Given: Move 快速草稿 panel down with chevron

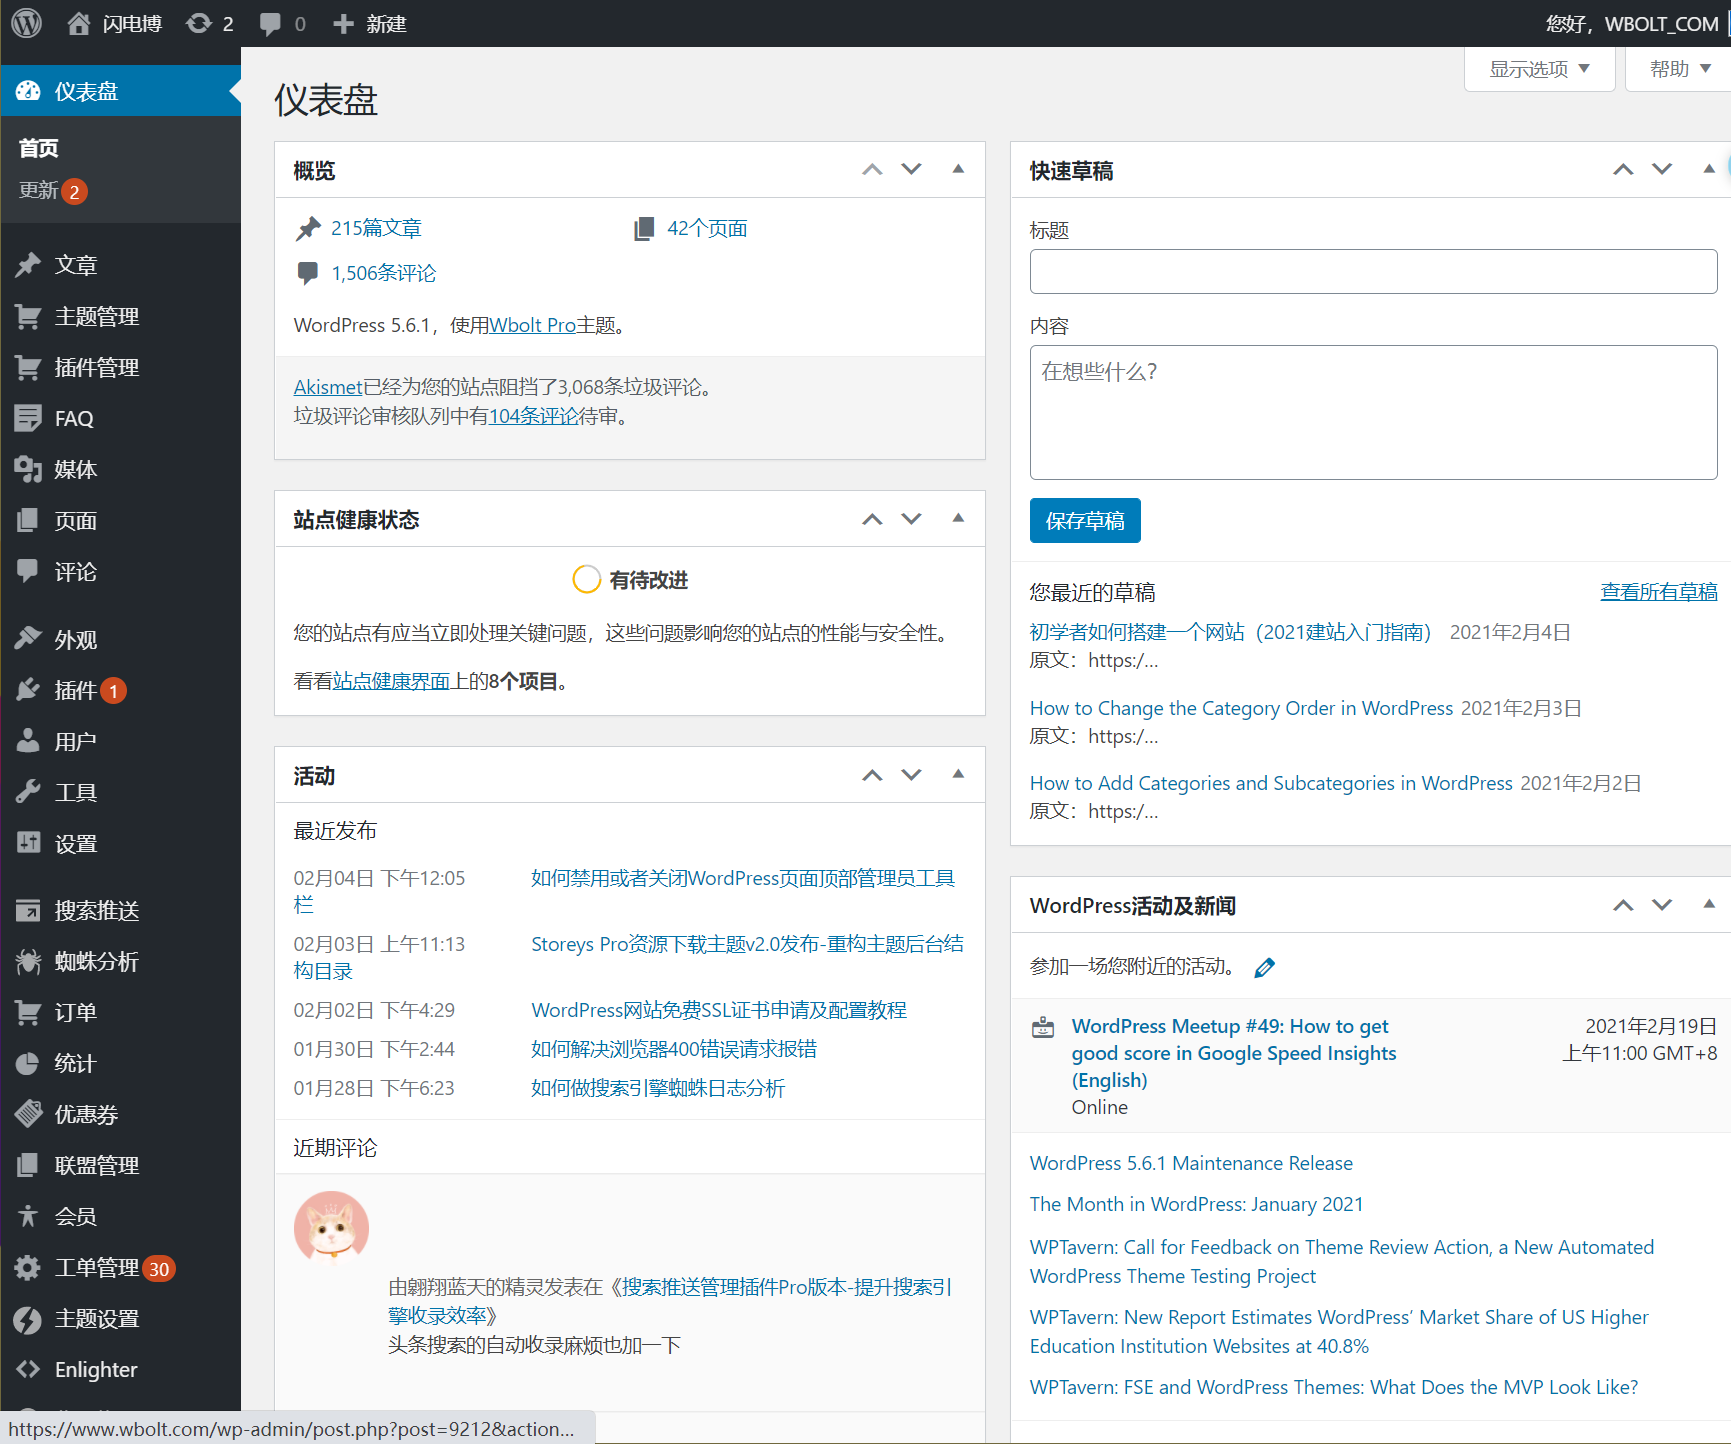Looking at the screenshot, I should click(x=1662, y=169).
